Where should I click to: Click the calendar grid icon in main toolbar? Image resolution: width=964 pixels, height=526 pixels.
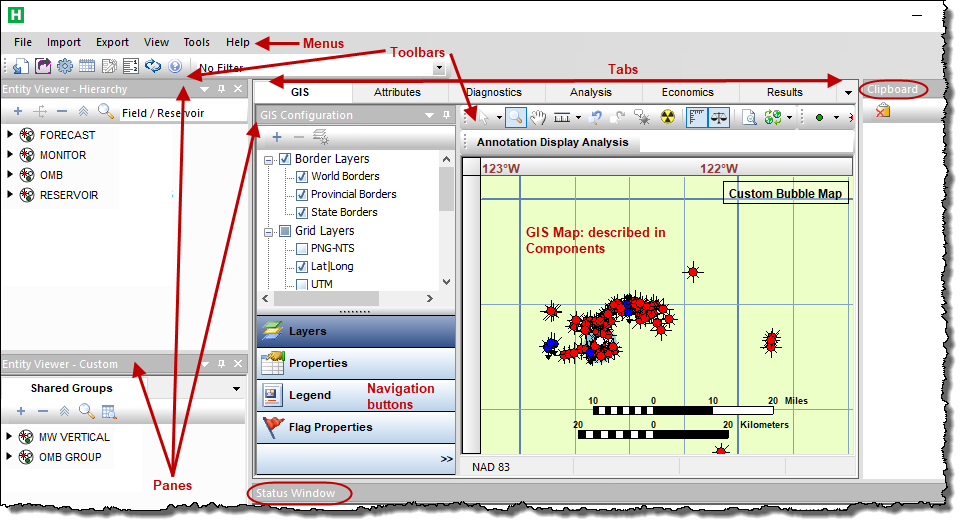[87, 66]
